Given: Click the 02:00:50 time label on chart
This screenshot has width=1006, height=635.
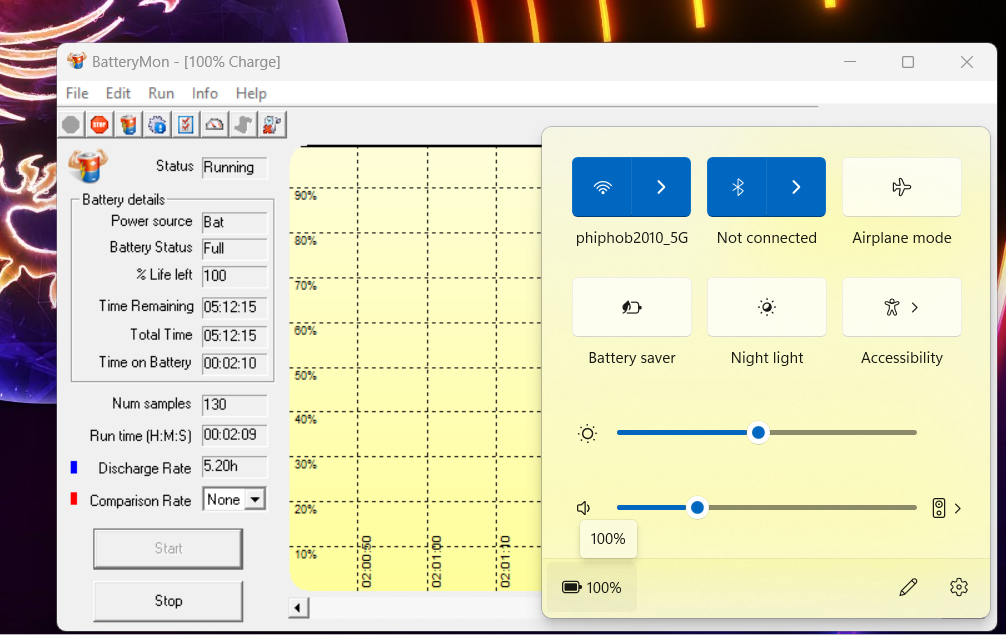Looking at the screenshot, I should click(x=366, y=562).
